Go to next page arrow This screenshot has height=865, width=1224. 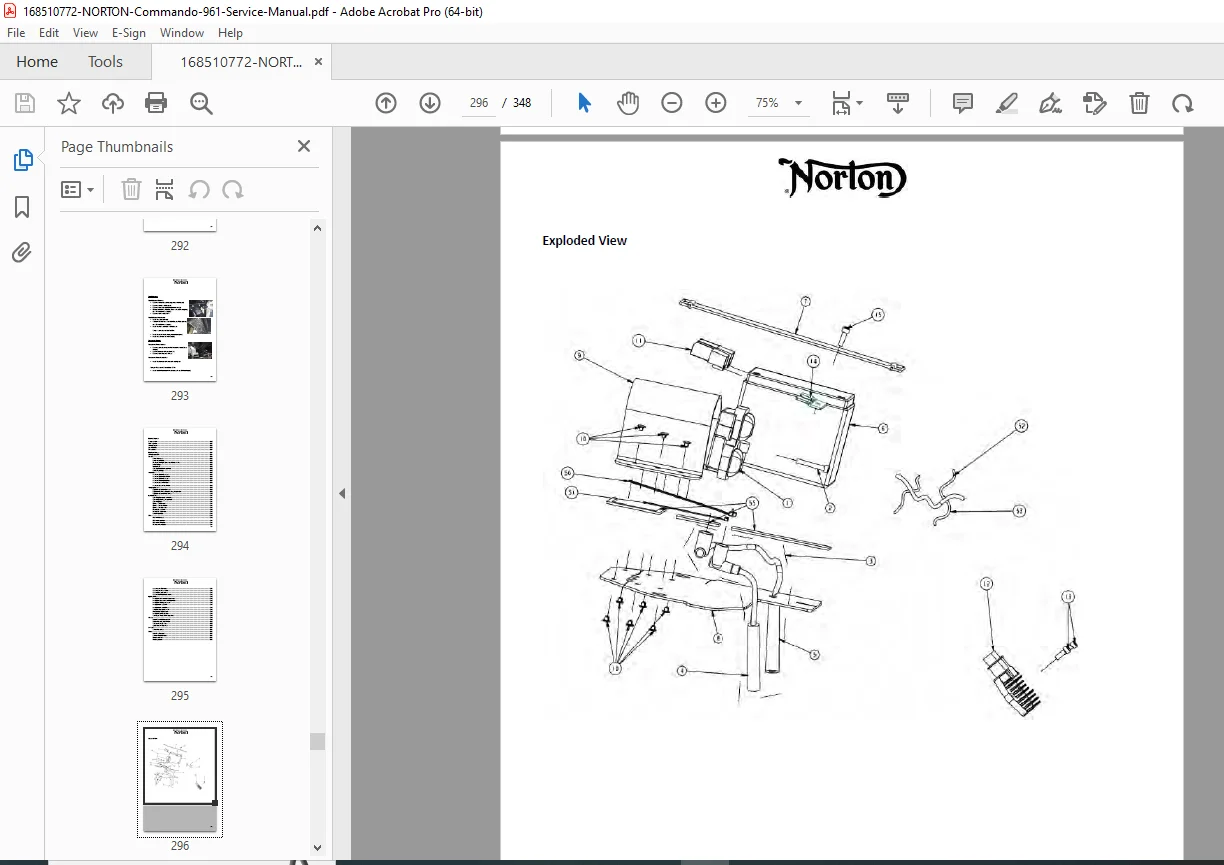[x=430, y=103]
